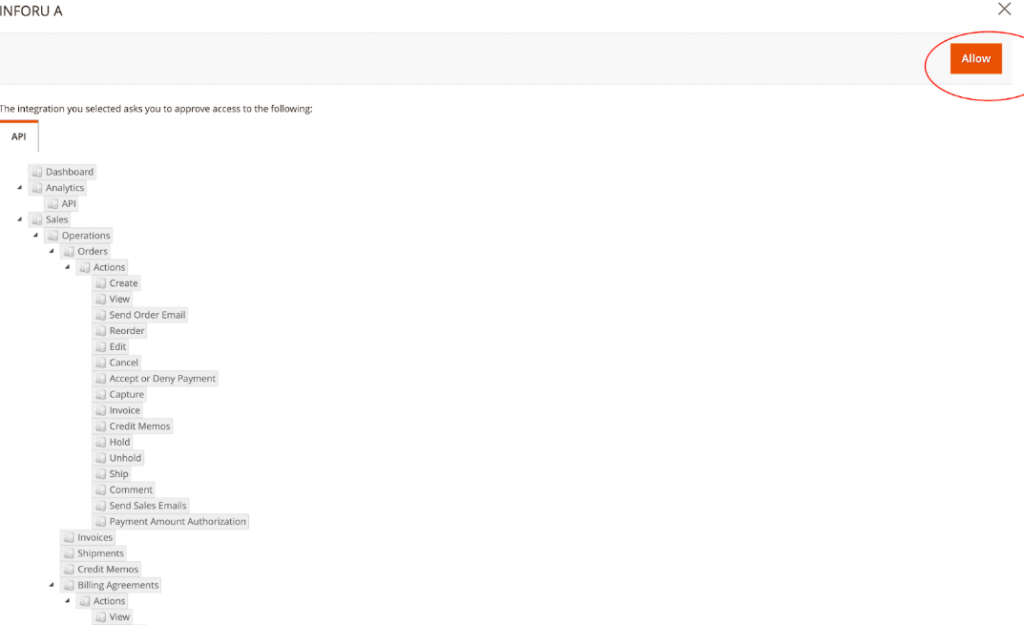Close the INFORU A dialog
The height and width of the screenshot is (625, 1024).
click(x=1004, y=9)
